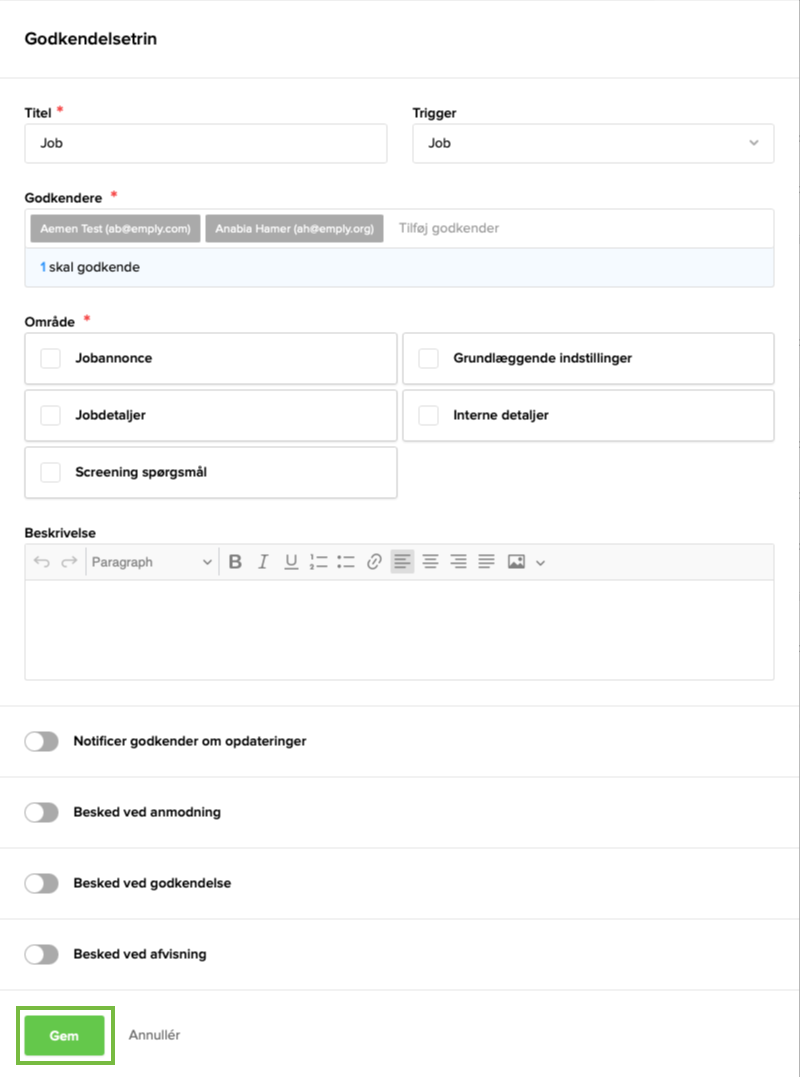The image size is (800, 1077).
Task: Toggle underline in the Beskrivelse toolbar
Action: click(x=291, y=562)
